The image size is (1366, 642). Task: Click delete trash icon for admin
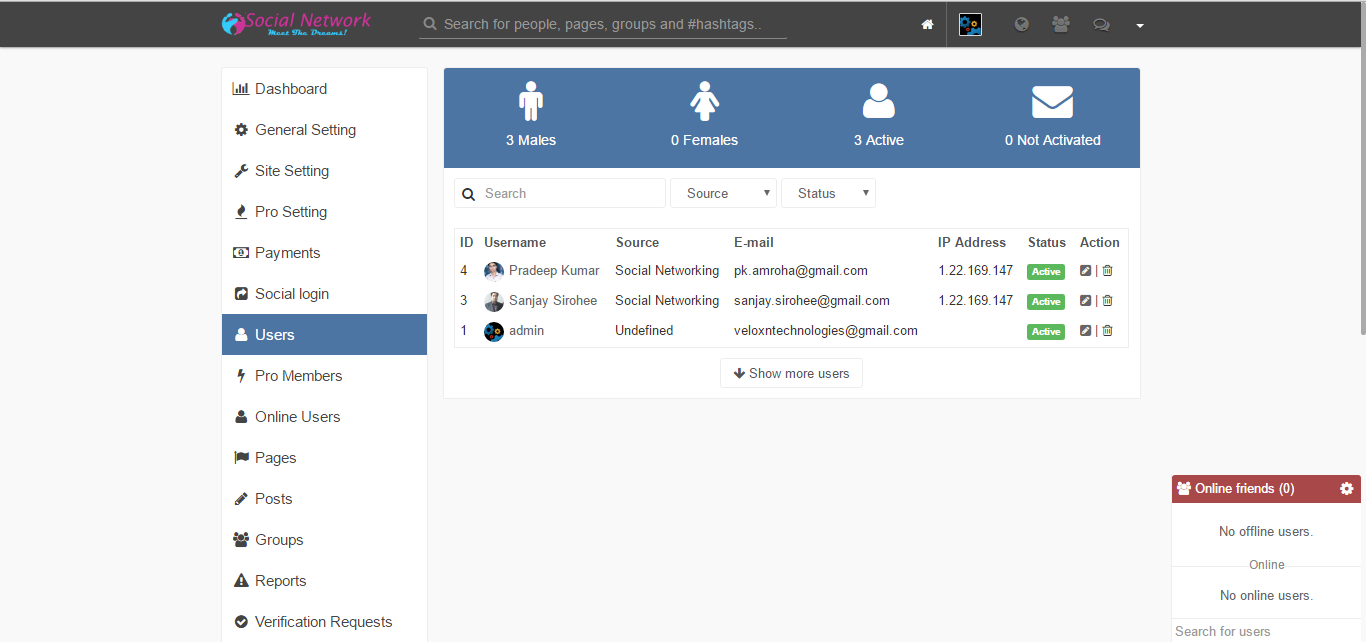[x=1107, y=331]
